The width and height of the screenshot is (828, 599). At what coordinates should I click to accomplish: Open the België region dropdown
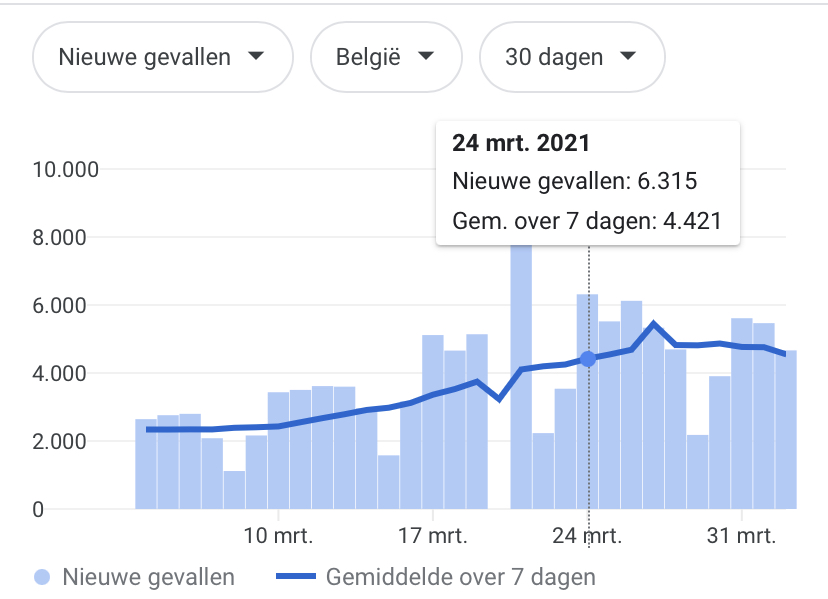pos(386,57)
